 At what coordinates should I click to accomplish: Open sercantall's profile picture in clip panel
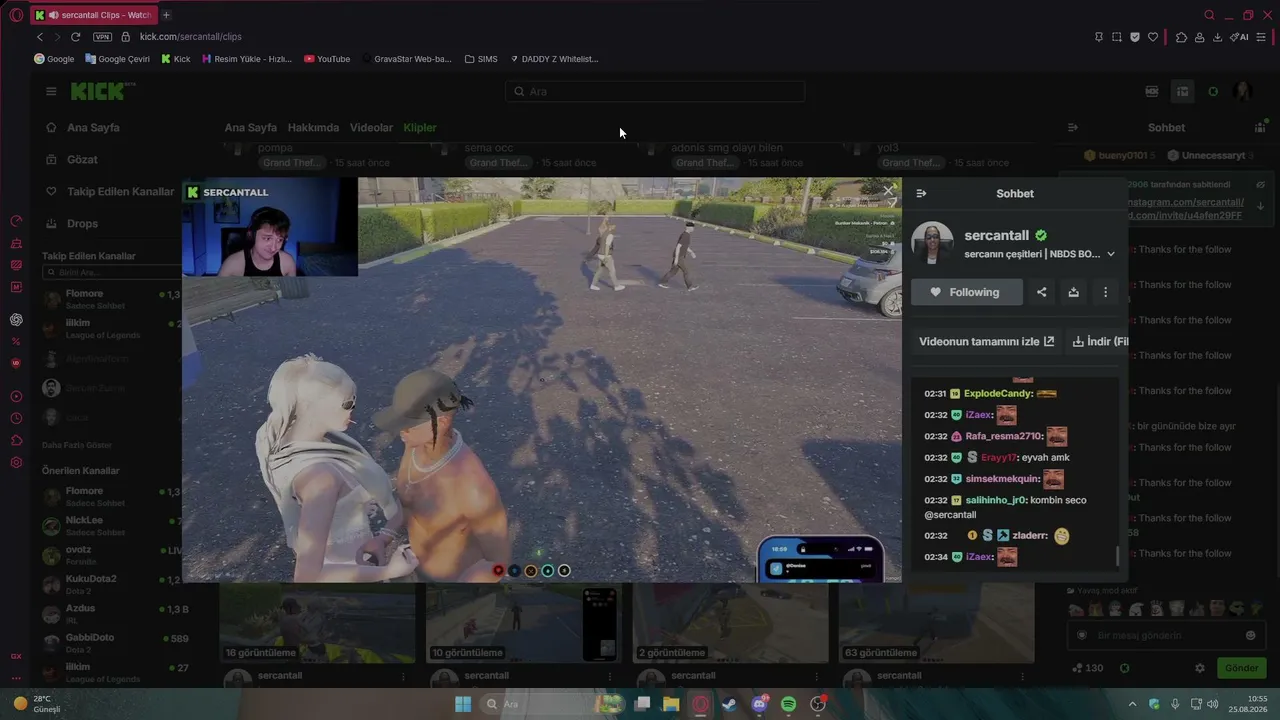932,243
